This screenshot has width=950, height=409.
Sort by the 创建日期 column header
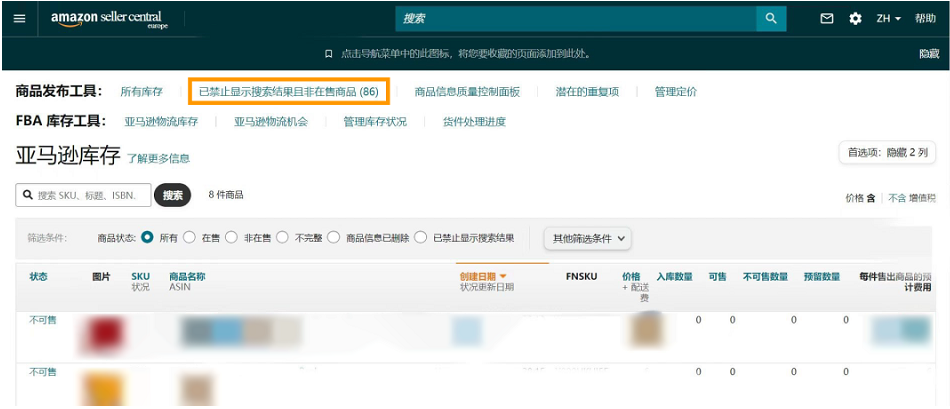coord(483,276)
